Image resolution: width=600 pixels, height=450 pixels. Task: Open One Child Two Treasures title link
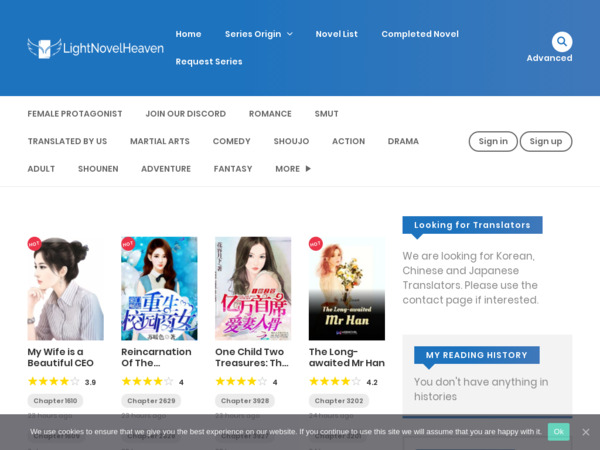252,357
